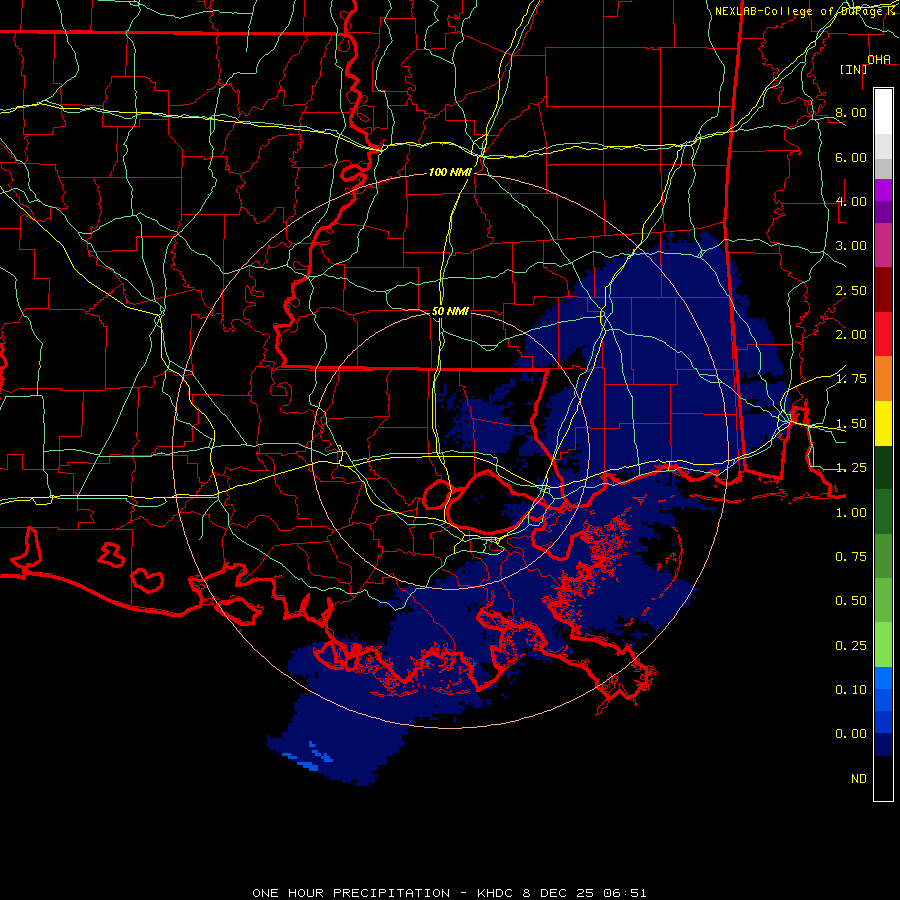Viewport: 900px width, 900px height.
Task: Click the 2.00 legend label
Action: pos(851,335)
